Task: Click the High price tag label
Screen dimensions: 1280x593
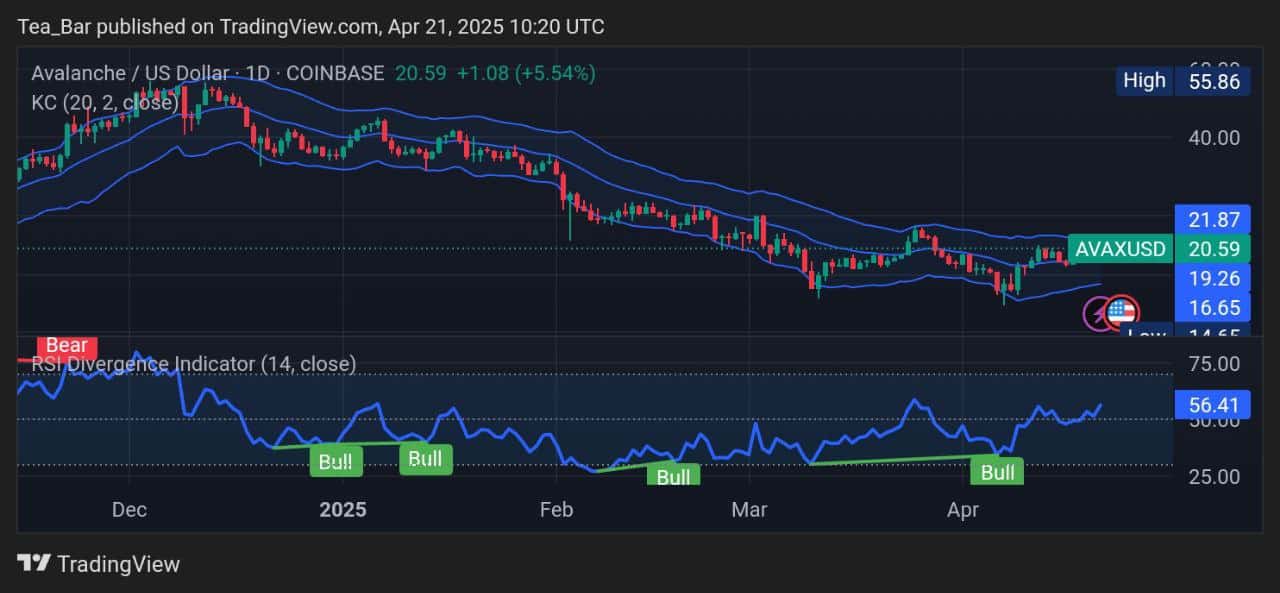Action: pyautogui.click(x=1144, y=81)
